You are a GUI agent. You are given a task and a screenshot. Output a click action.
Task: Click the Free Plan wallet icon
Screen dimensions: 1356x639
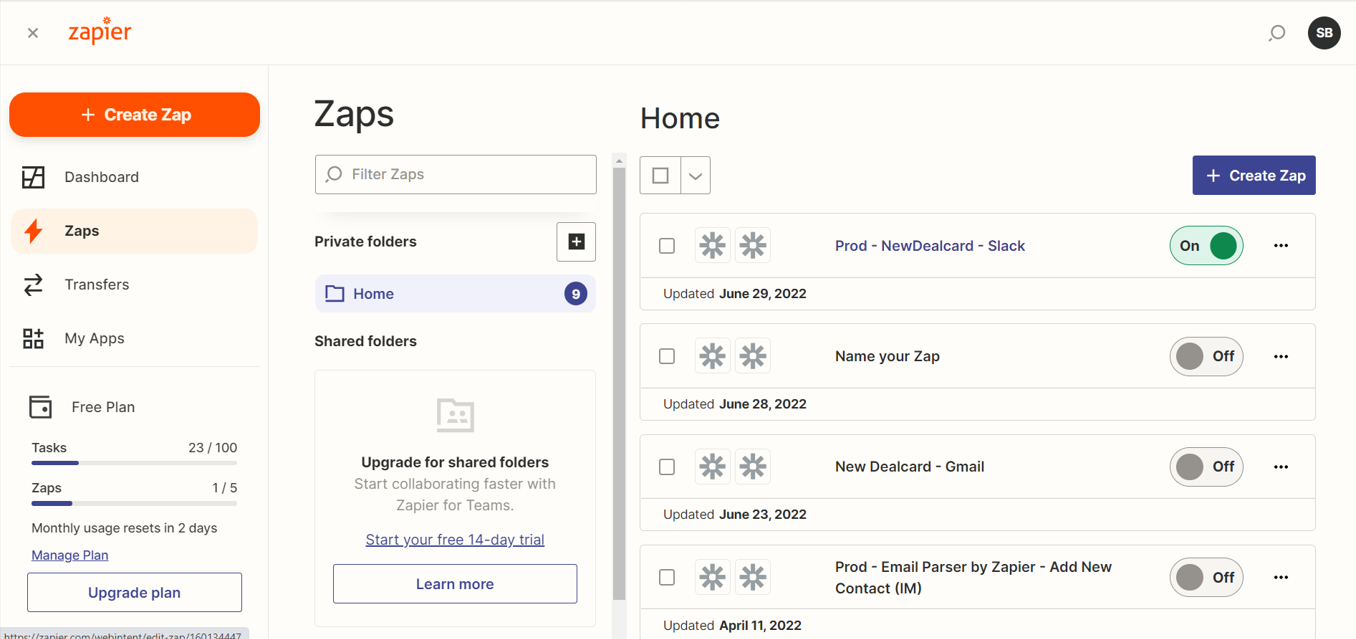[40, 407]
